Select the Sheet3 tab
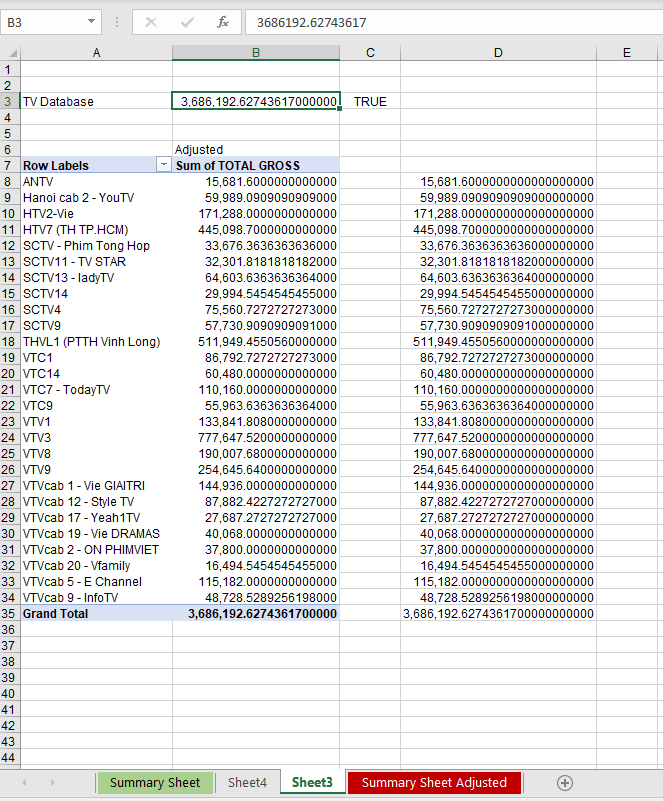 (x=312, y=783)
